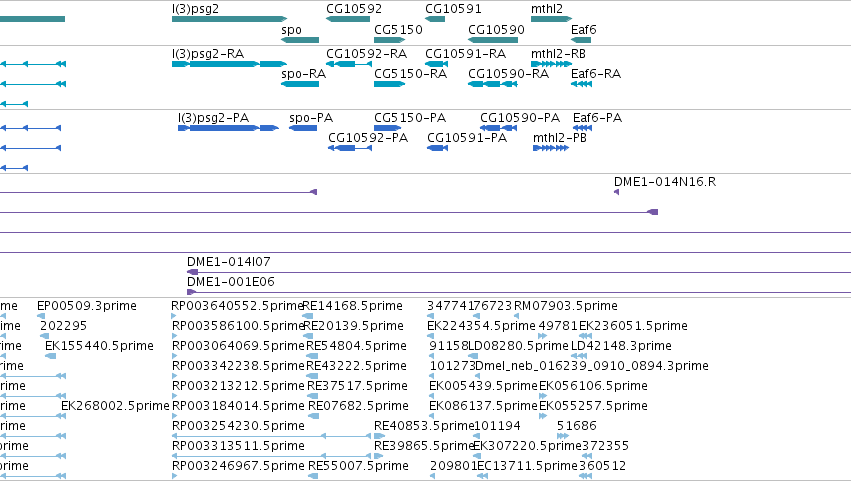Select EST RP003313511.5prime
851x481 pixels.
[x=238, y=446]
